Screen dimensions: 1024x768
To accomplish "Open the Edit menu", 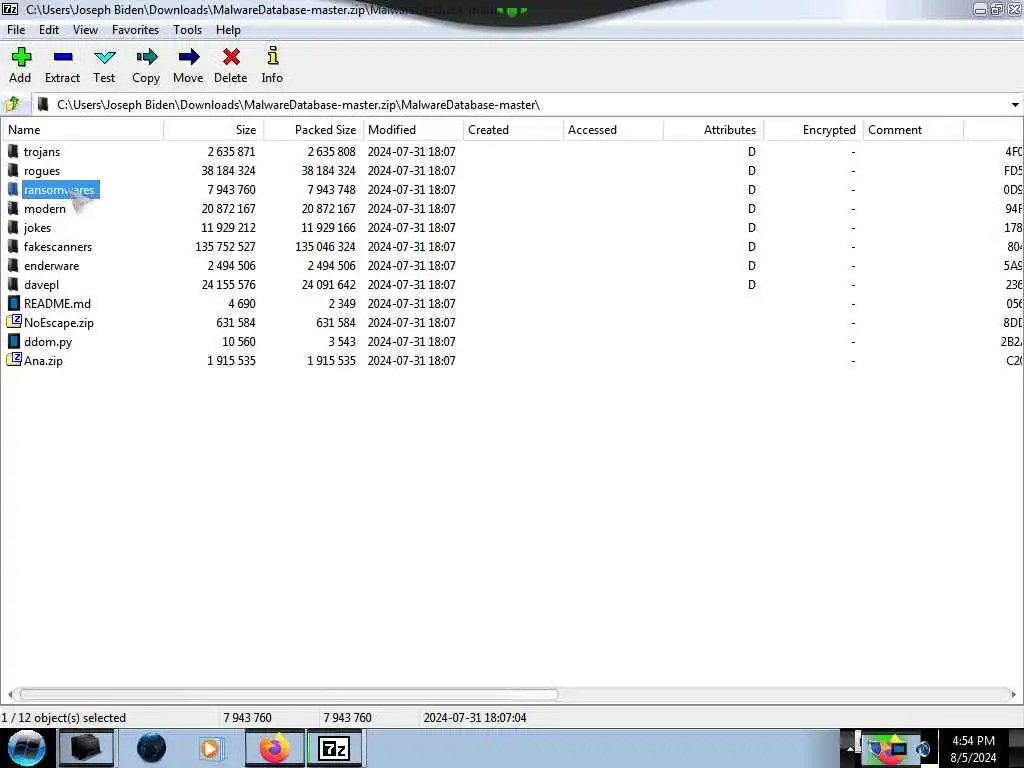I will [x=48, y=30].
